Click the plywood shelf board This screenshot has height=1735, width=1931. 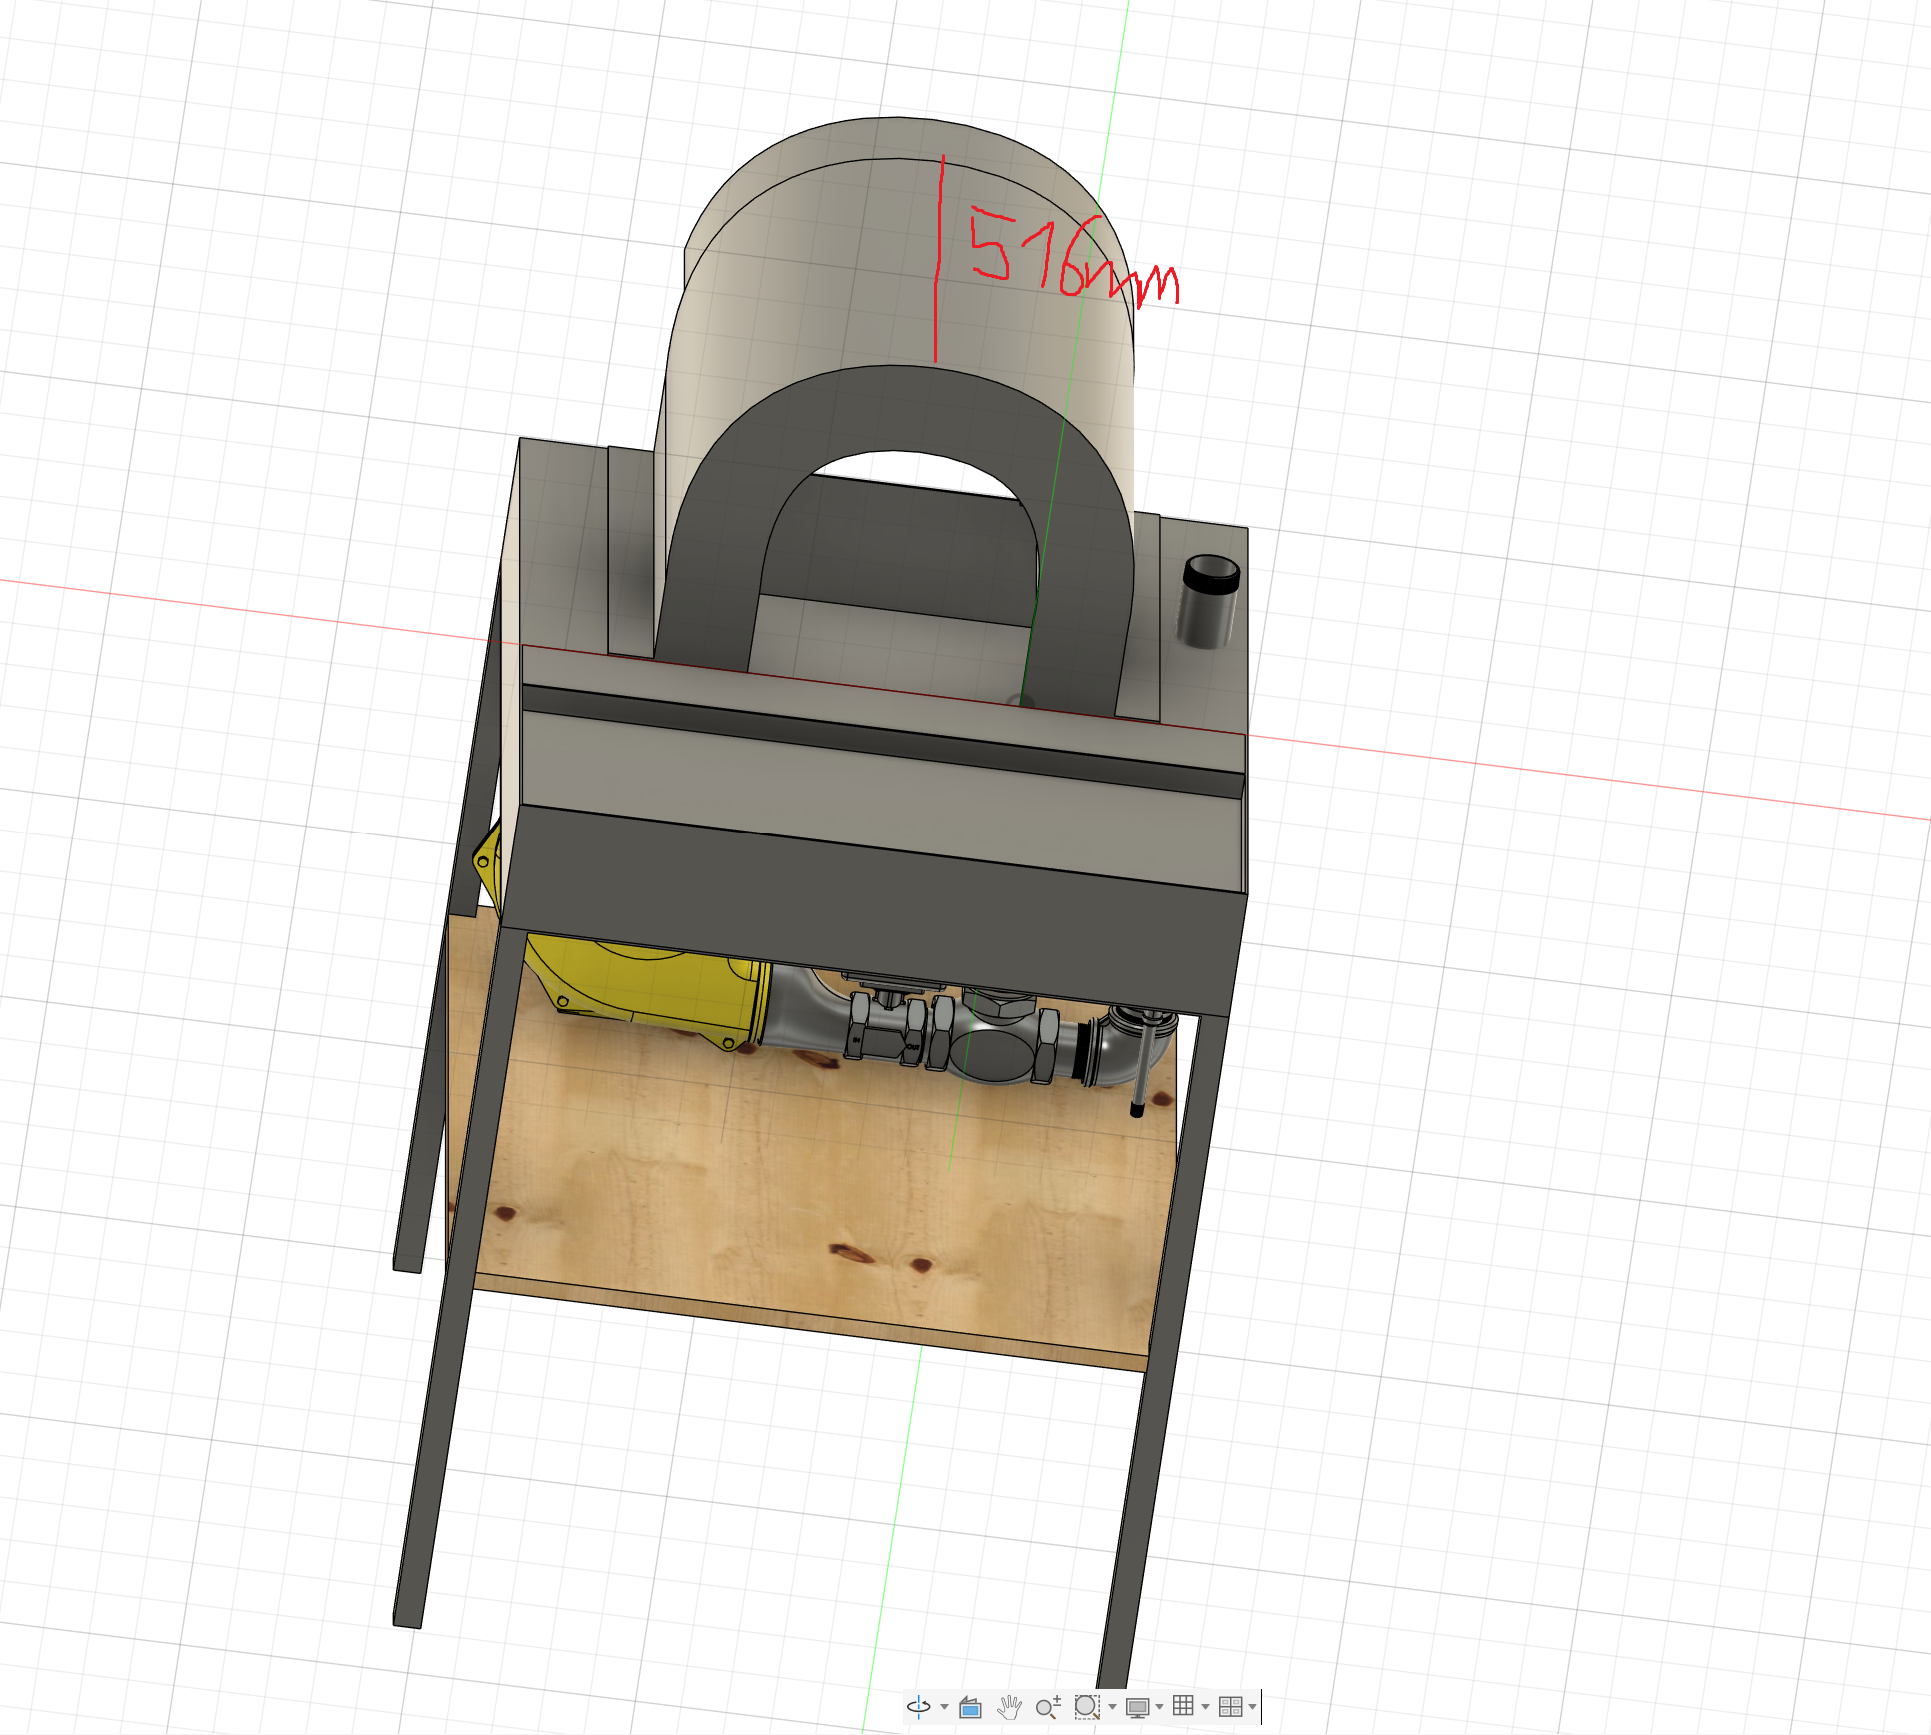click(800, 1200)
